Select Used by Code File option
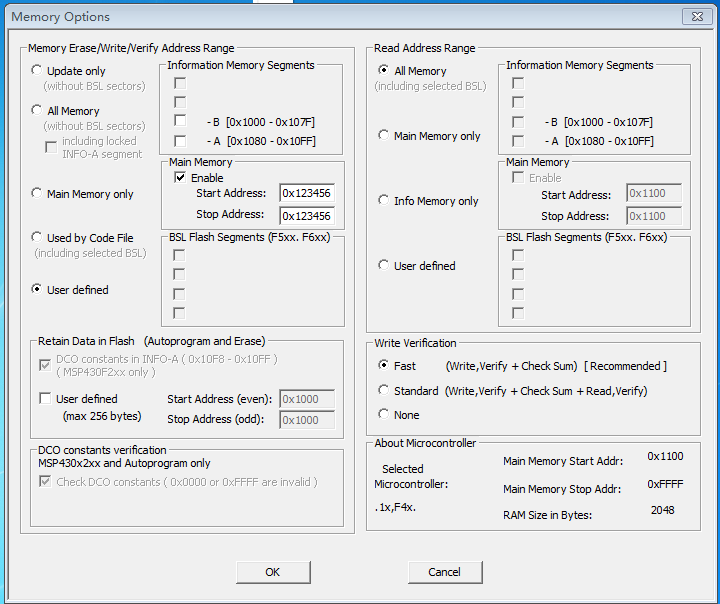Viewport: 720px width, 604px height. [36, 237]
